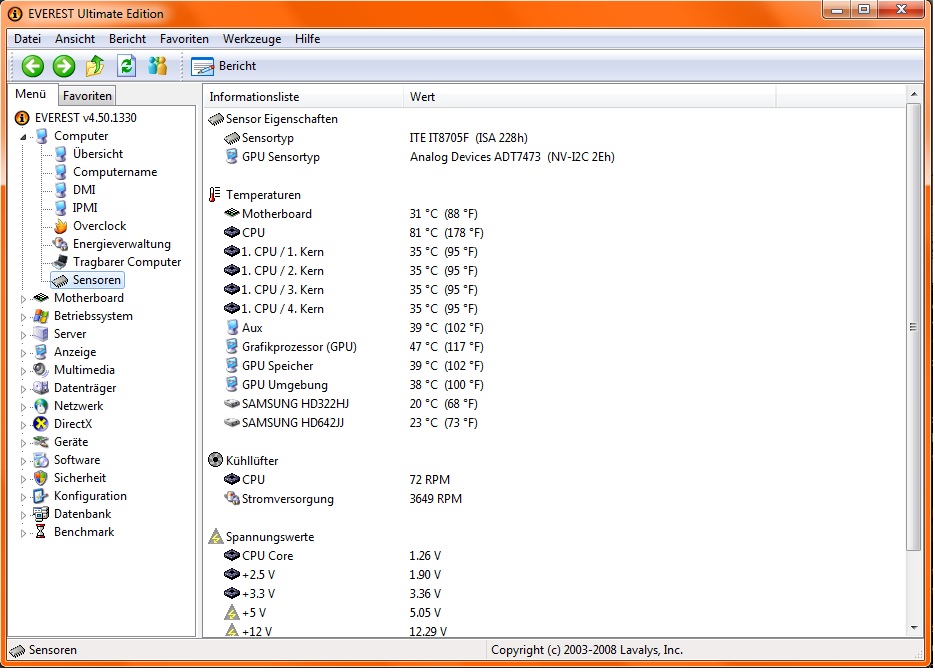
Task: Open the DMI tree item
Action: [84, 190]
